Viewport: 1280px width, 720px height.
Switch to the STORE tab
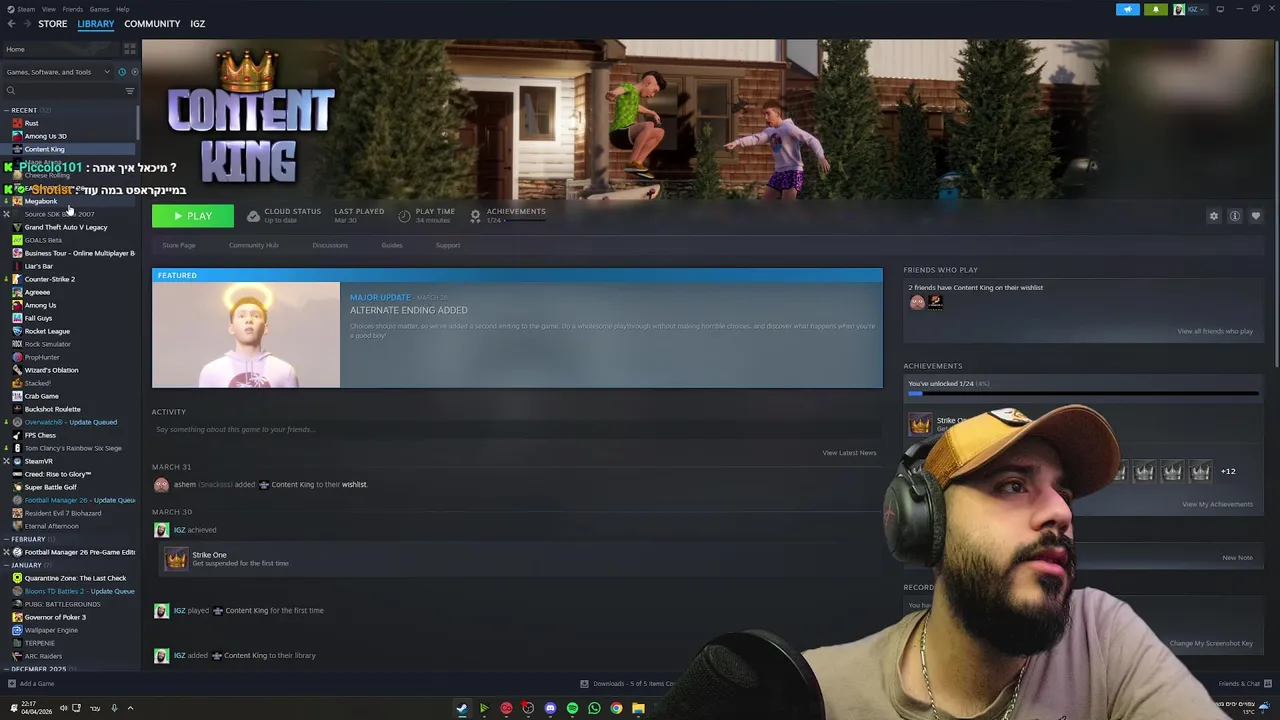click(53, 24)
